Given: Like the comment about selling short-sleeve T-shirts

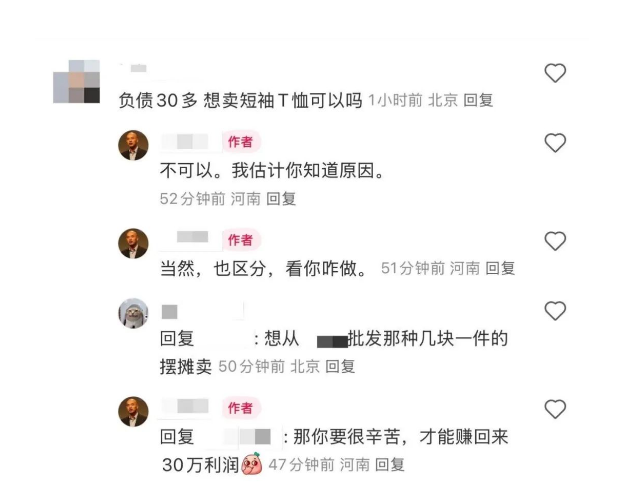Looking at the screenshot, I should [555, 73].
